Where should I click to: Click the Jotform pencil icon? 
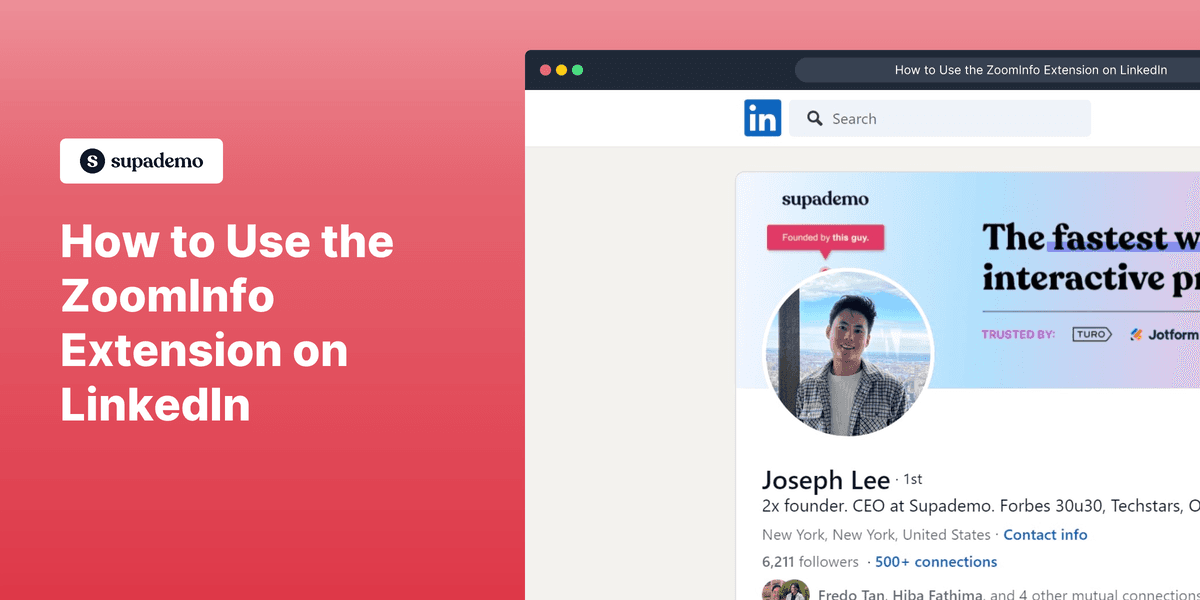tap(1135, 334)
